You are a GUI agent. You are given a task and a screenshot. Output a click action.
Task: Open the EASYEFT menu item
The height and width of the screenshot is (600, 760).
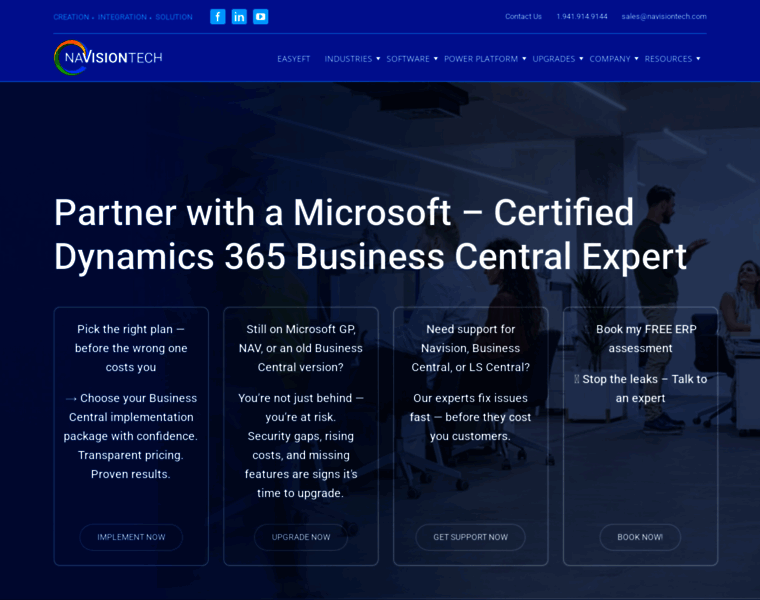(293, 59)
